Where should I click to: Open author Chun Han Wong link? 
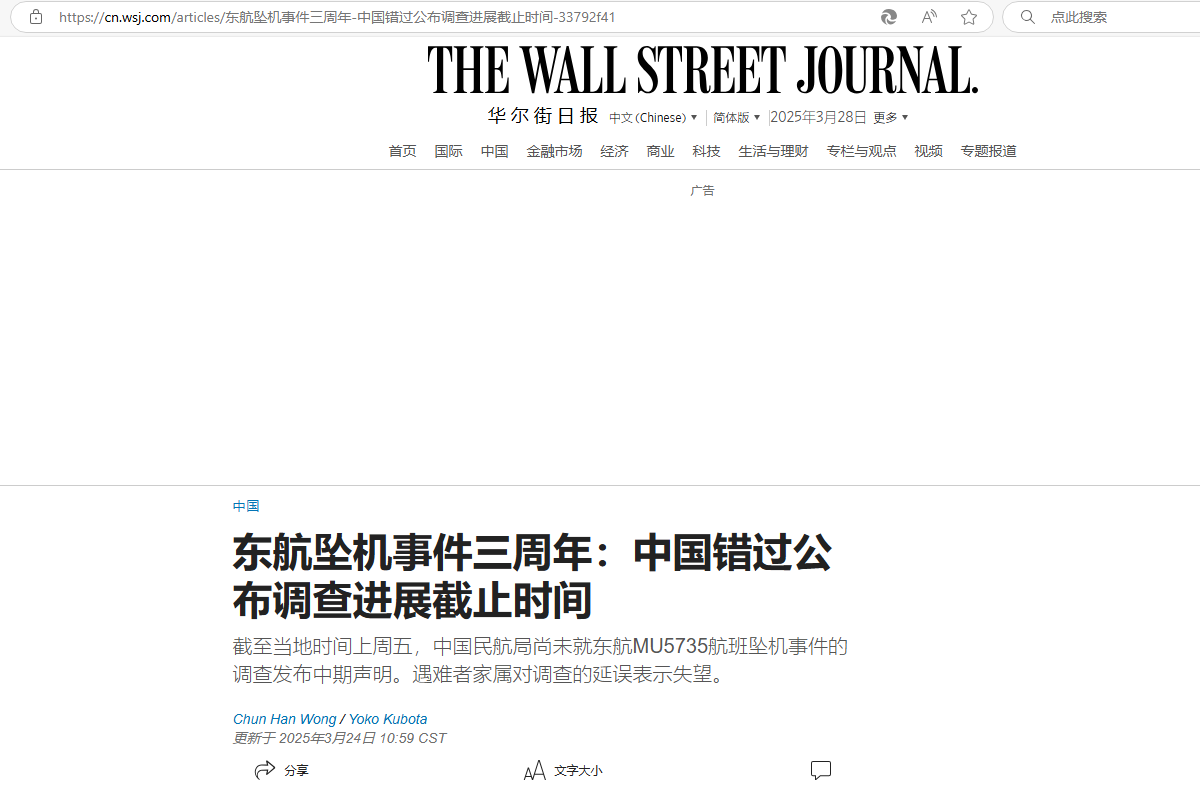pos(285,719)
